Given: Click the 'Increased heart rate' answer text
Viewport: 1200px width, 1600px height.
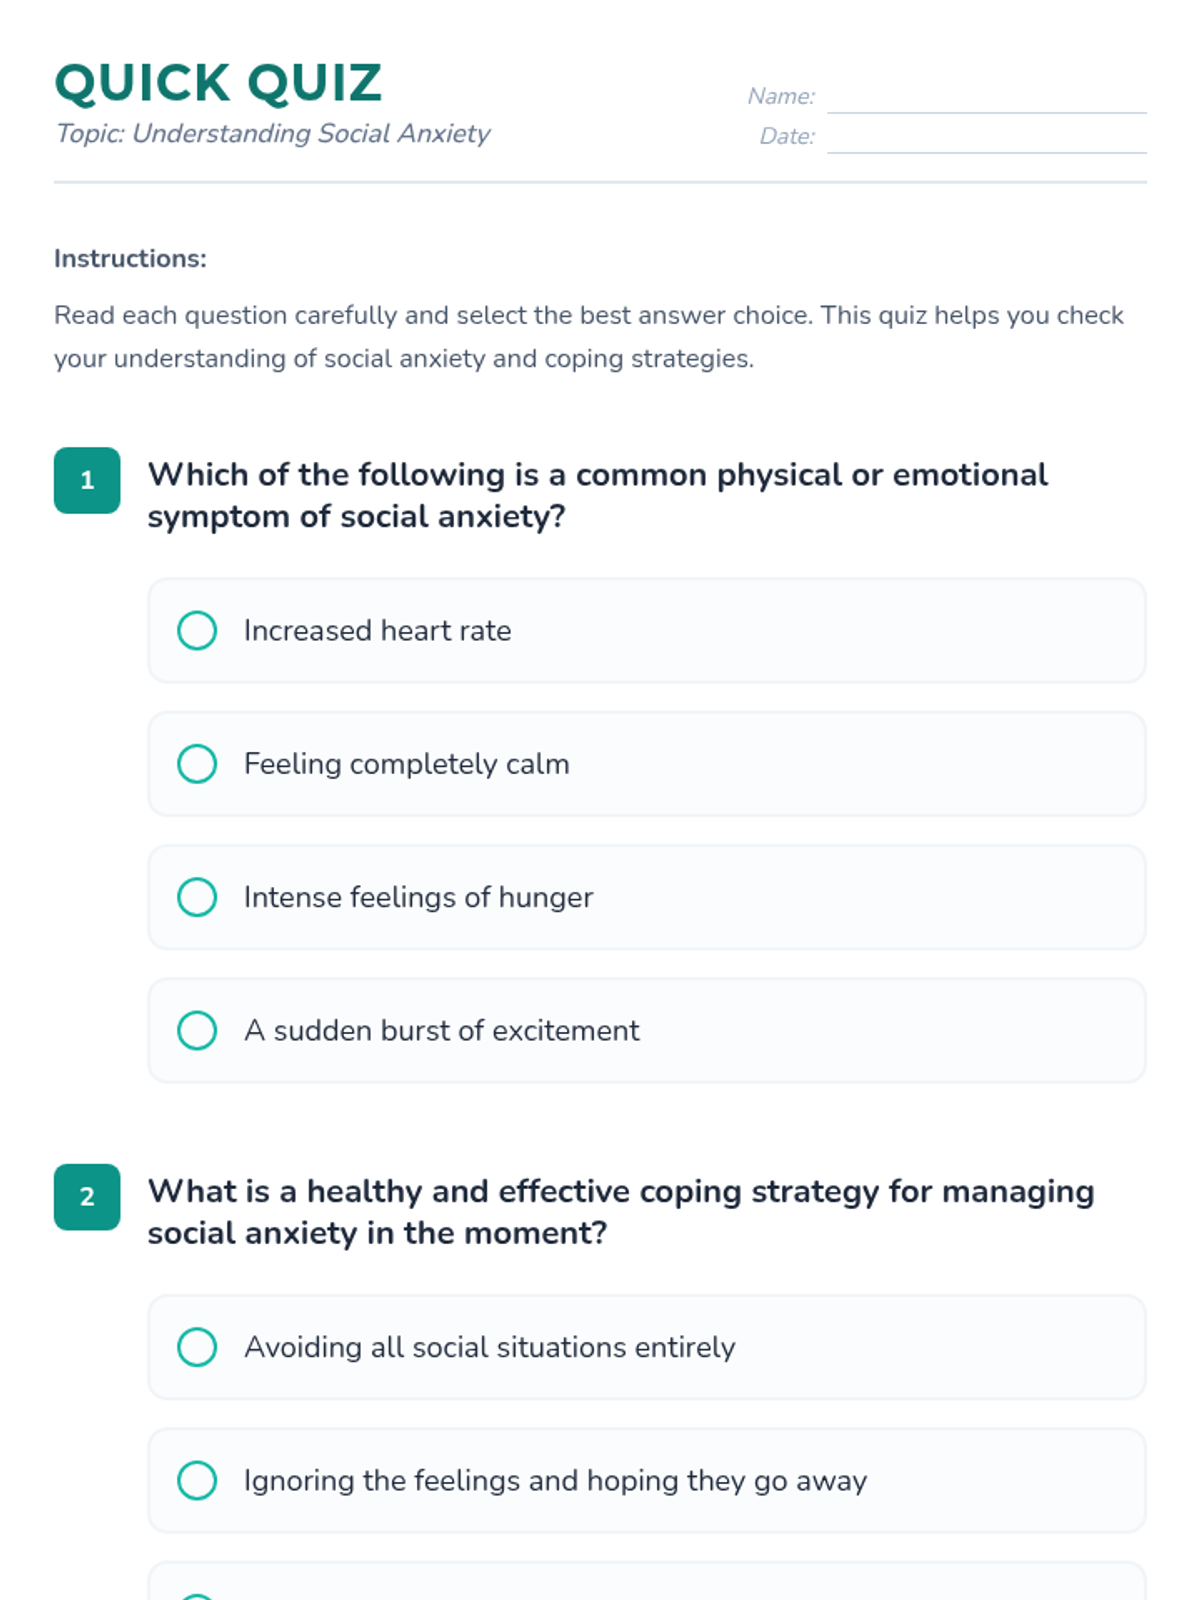Looking at the screenshot, I should click(x=377, y=631).
